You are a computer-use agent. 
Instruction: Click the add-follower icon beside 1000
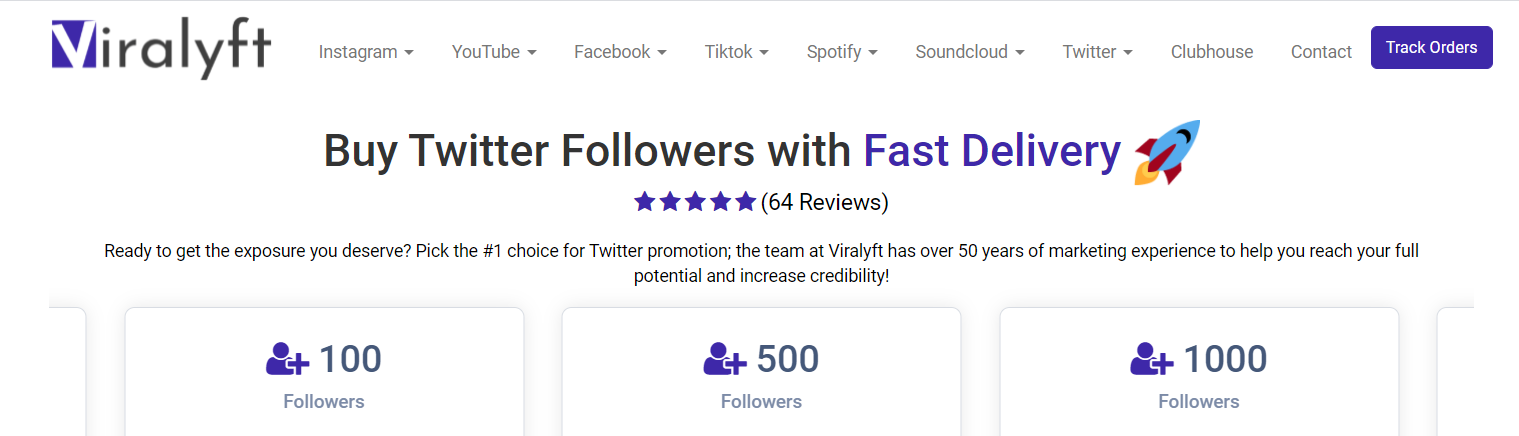coord(1153,359)
